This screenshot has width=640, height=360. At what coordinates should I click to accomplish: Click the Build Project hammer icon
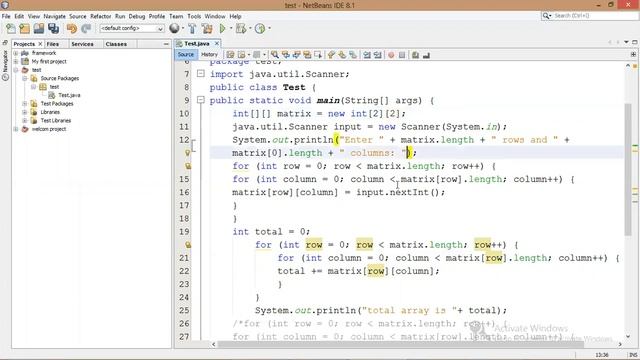tap(192, 28)
